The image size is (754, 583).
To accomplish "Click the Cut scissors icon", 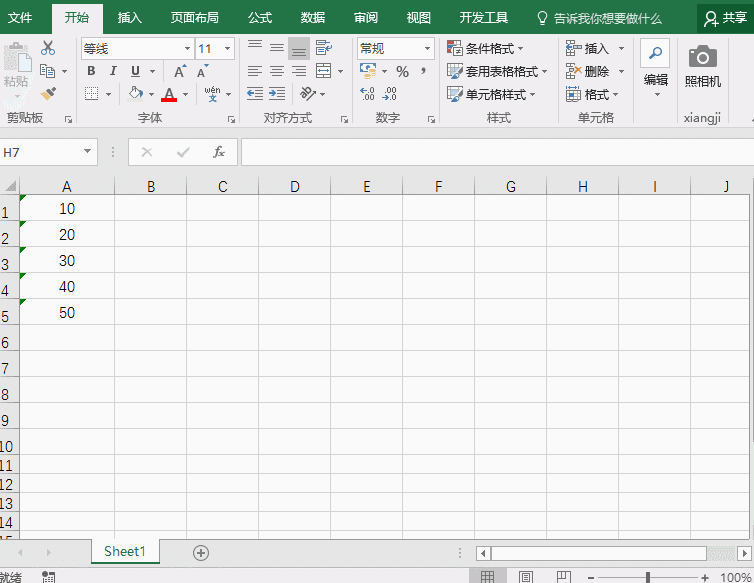I will (47, 48).
